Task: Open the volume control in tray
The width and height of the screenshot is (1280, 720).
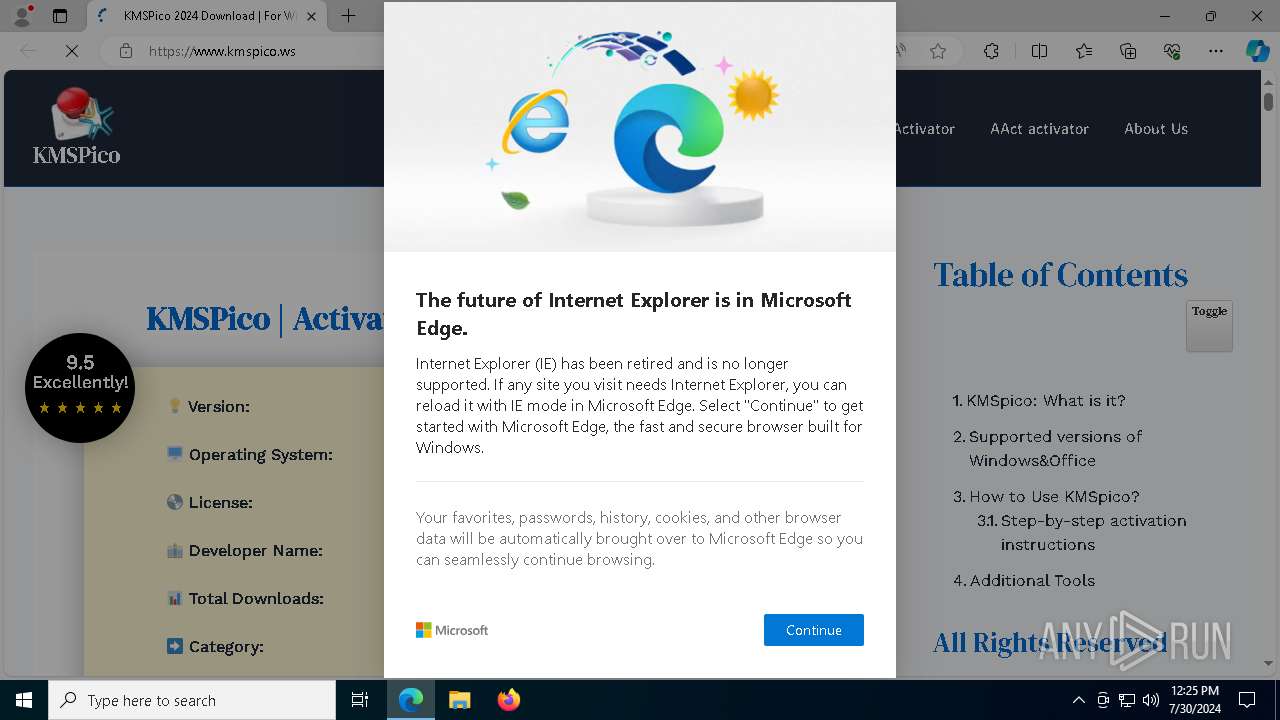Action: (1151, 700)
